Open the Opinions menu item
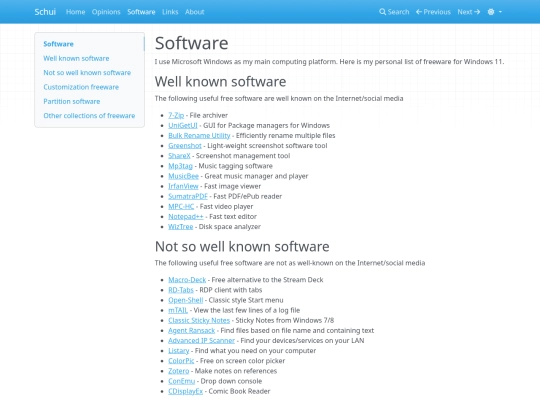540x405 pixels. pyautogui.click(x=106, y=12)
